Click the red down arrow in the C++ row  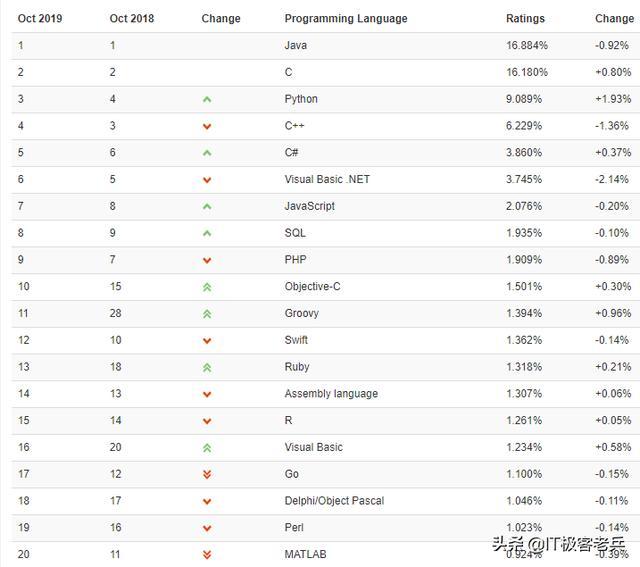click(207, 126)
